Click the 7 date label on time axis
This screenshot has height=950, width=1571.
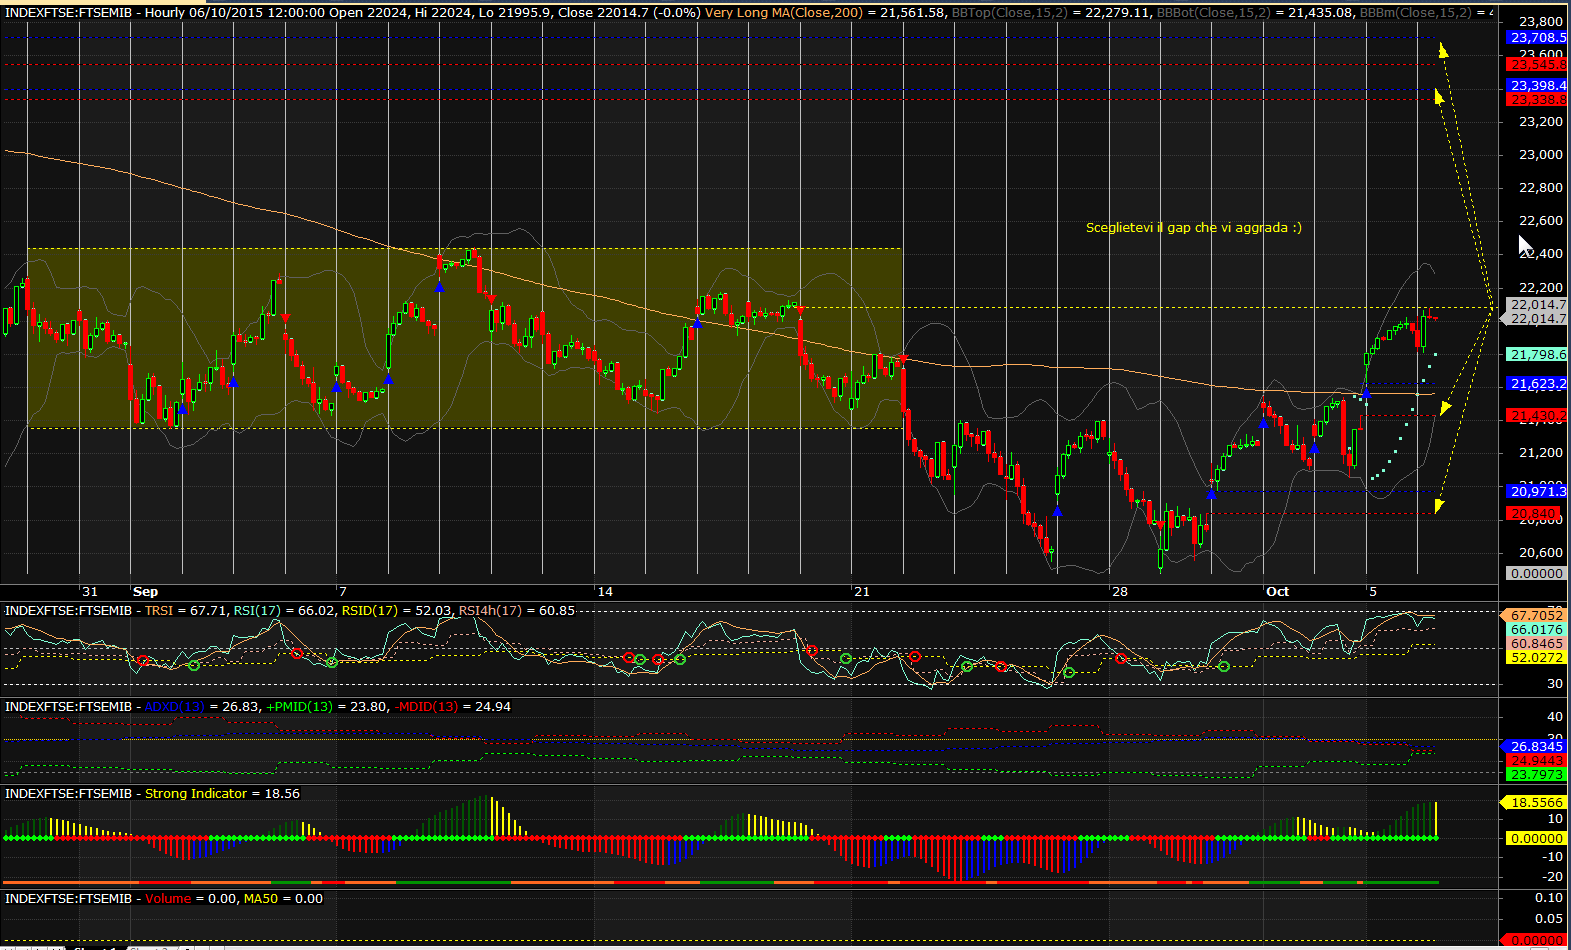click(342, 591)
